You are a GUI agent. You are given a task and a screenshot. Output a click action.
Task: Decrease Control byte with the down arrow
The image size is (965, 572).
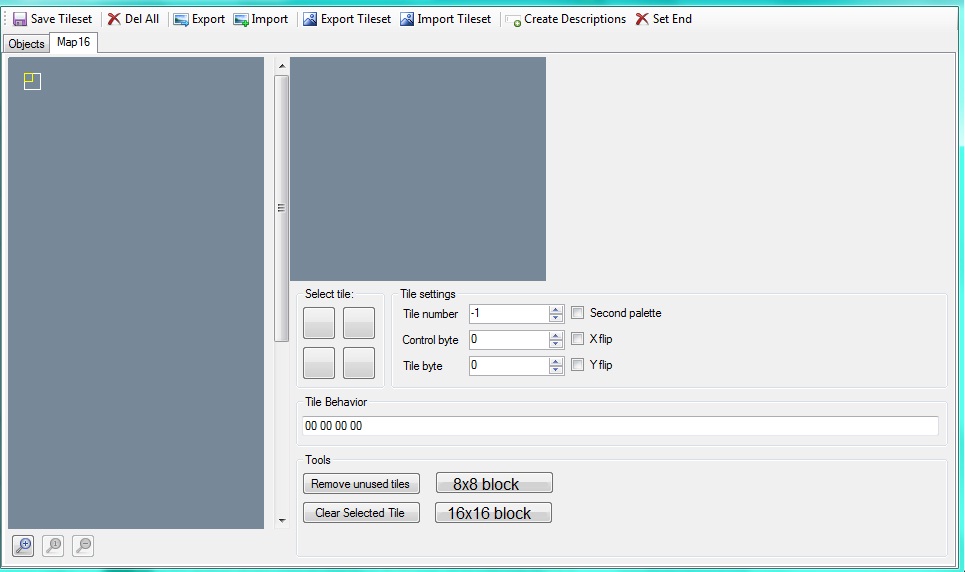(x=556, y=344)
